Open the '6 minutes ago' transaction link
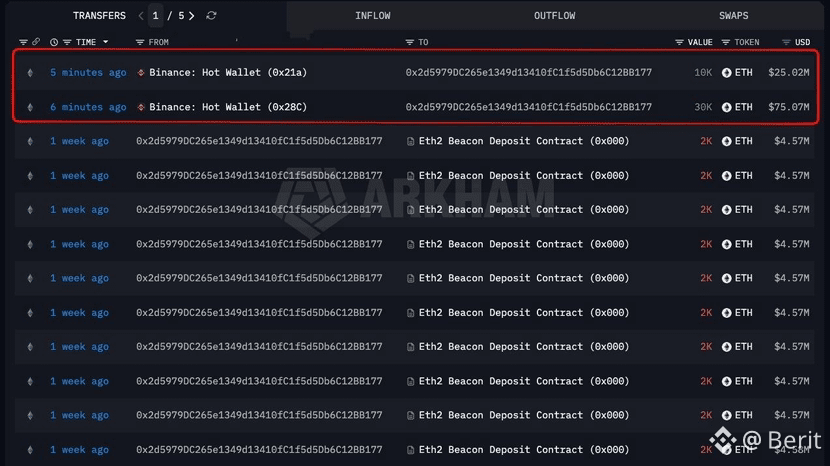Image resolution: width=830 pixels, height=466 pixels. (88, 107)
